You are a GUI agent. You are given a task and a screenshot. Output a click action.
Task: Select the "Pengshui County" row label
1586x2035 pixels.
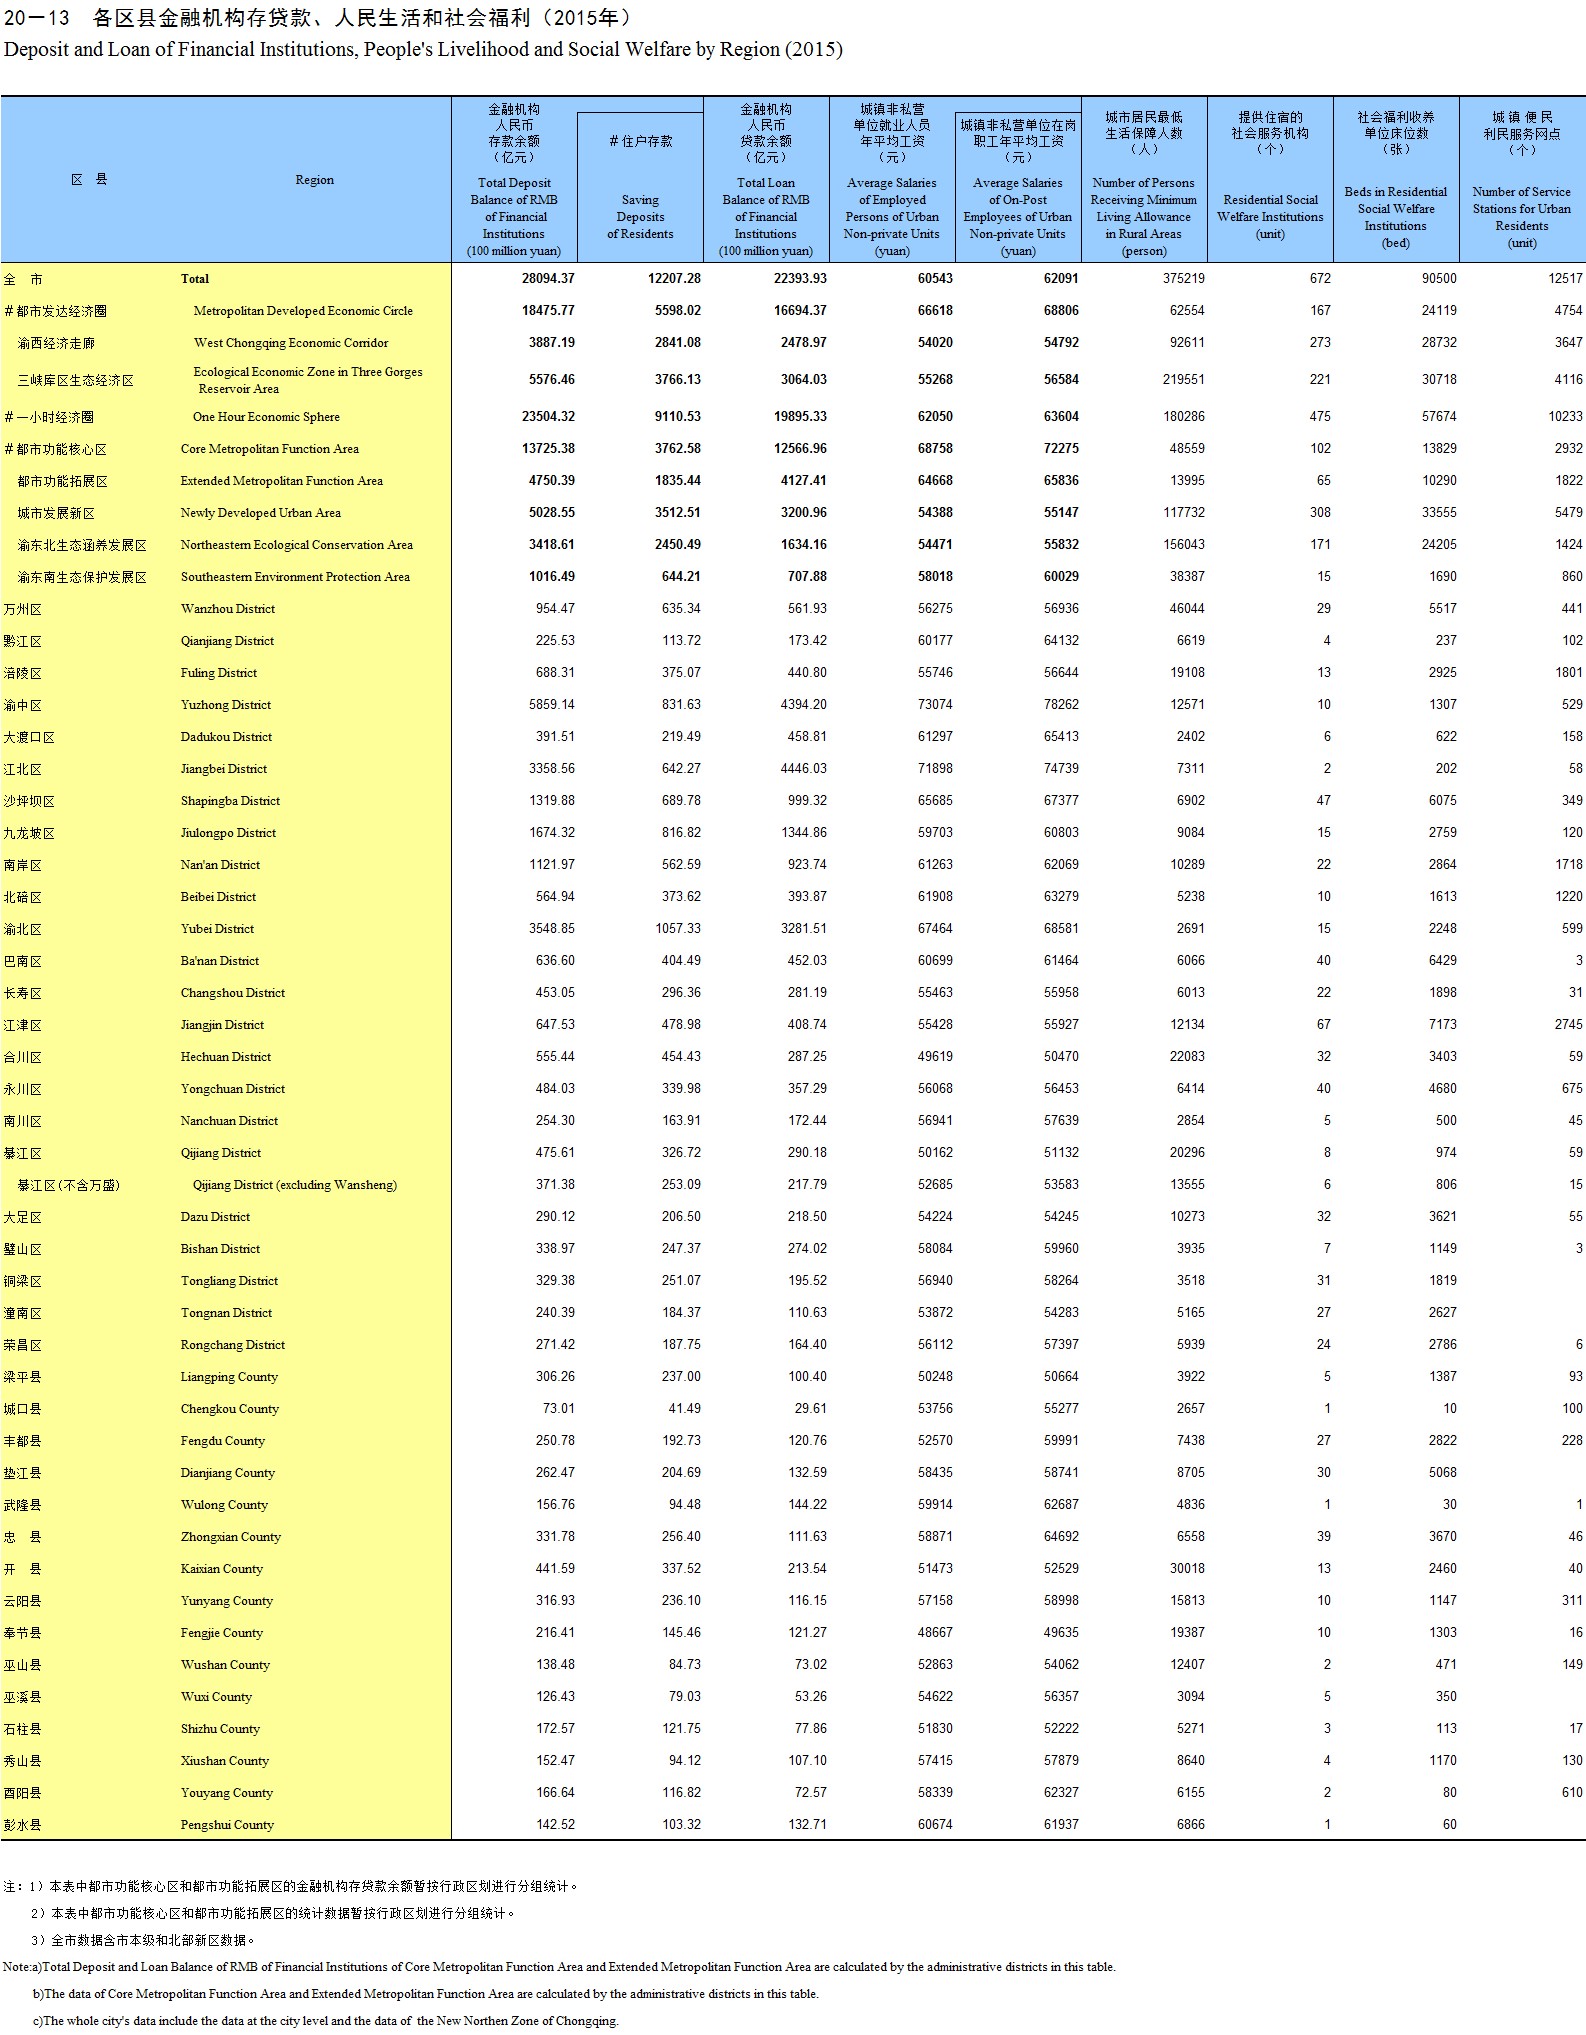[x=227, y=1825]
